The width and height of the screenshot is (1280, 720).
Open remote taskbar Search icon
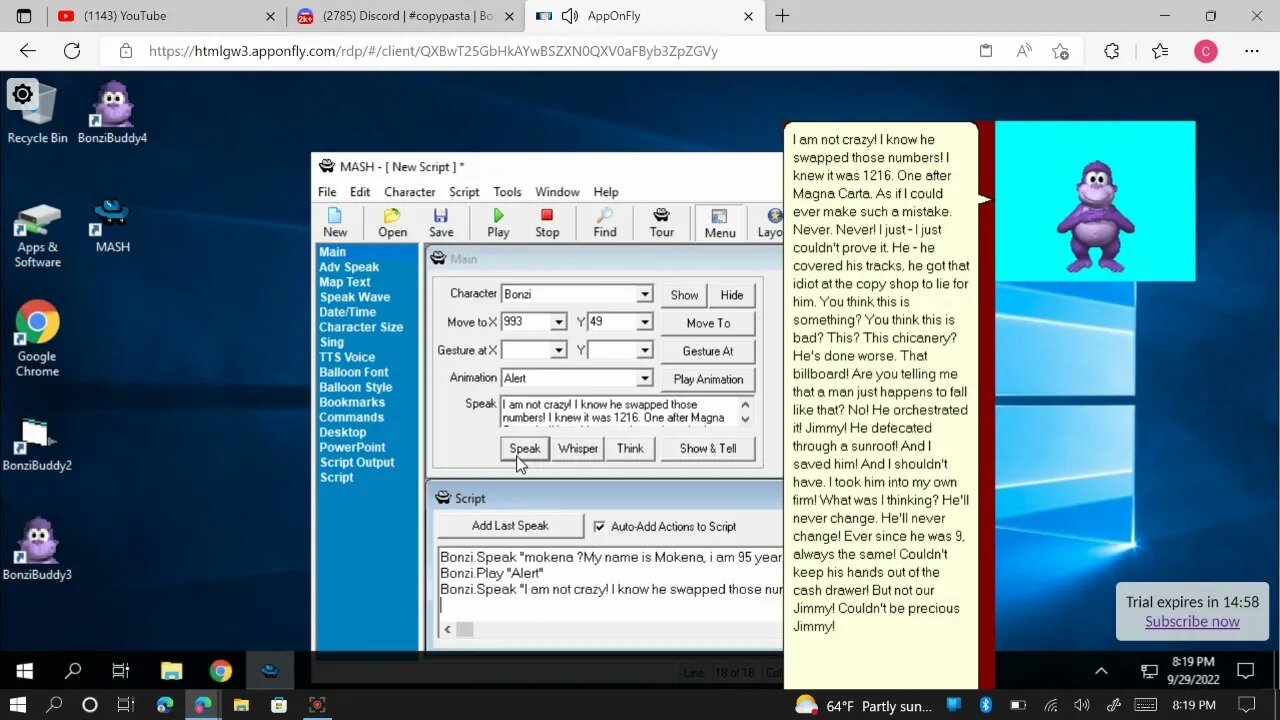click(x=73, y=671)
